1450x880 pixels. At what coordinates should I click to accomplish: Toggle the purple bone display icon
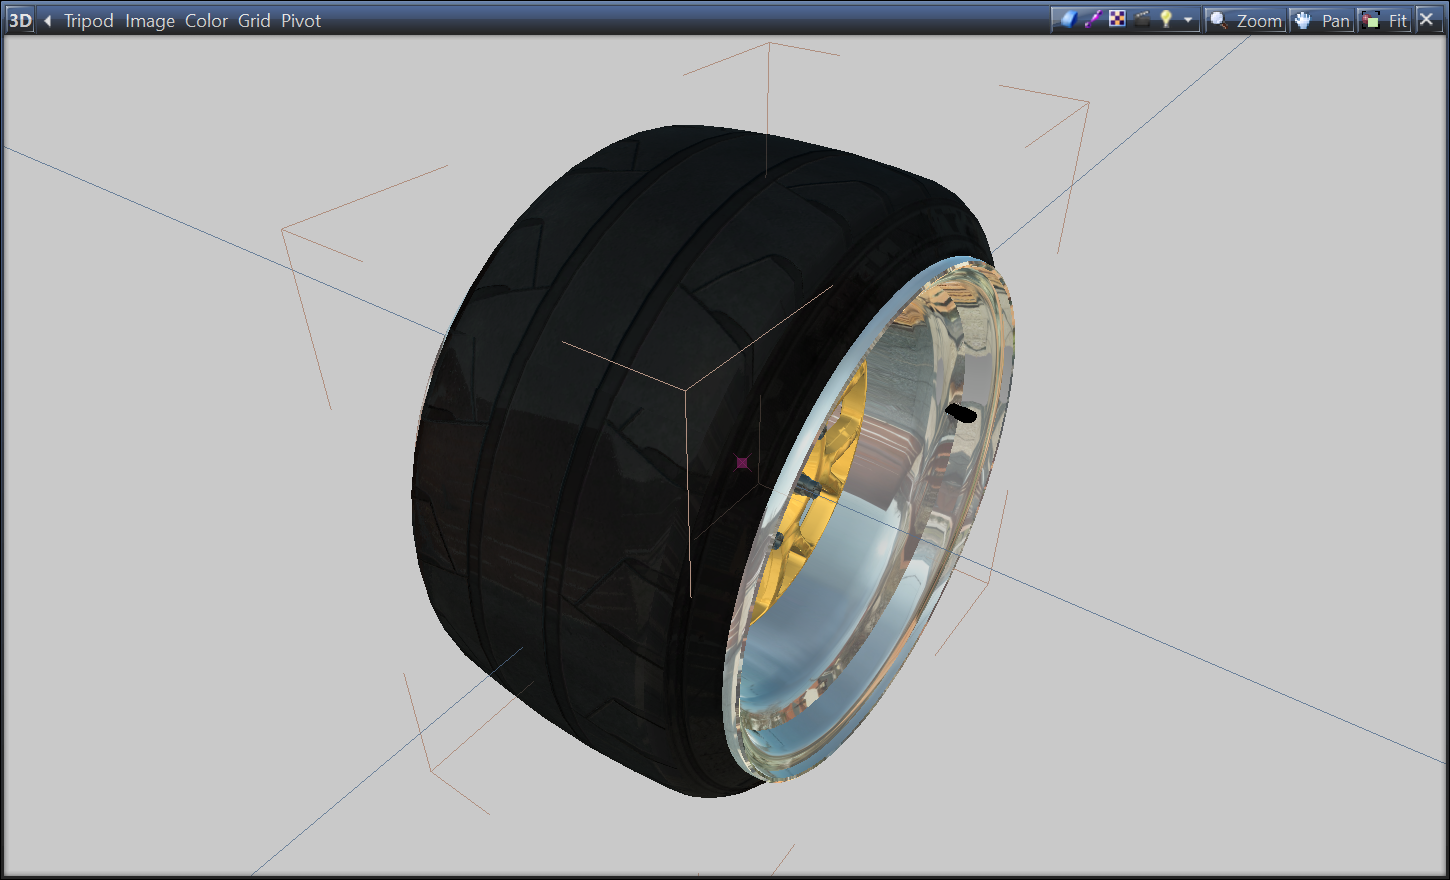(1093, 19)
